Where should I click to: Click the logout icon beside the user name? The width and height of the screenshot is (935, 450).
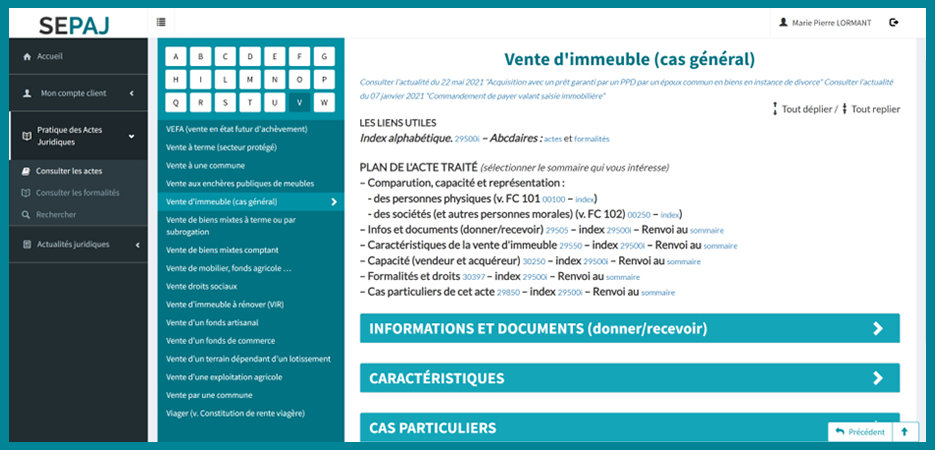click(893, 23)
